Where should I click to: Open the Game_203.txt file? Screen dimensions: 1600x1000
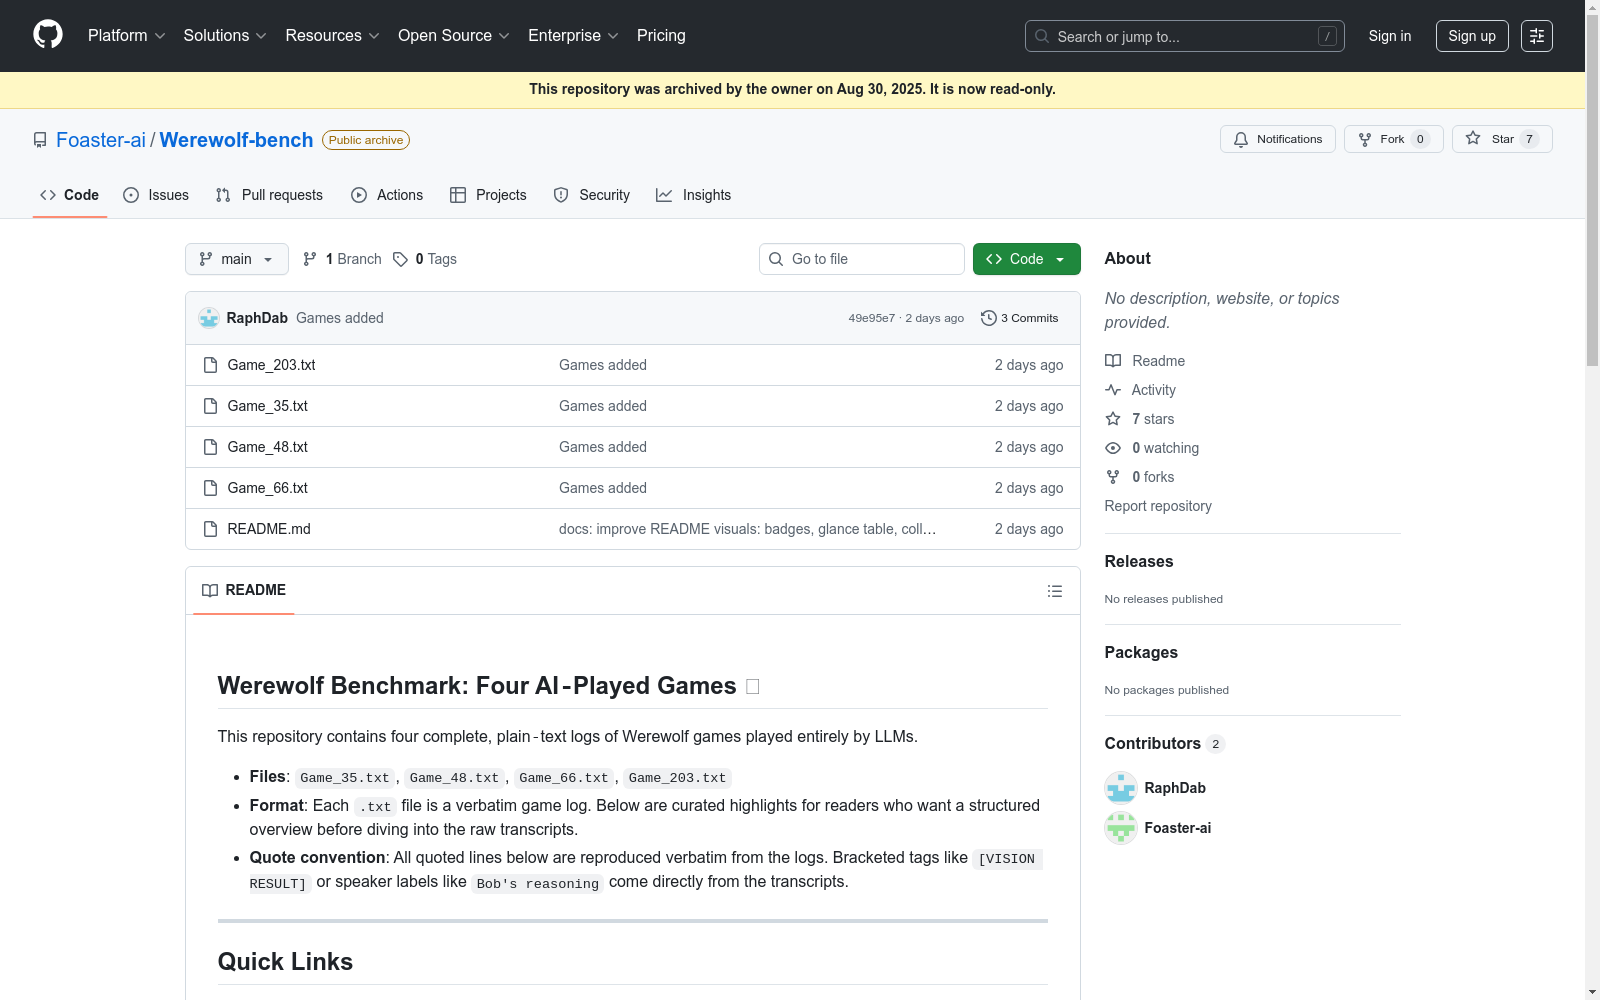(271, 365)
